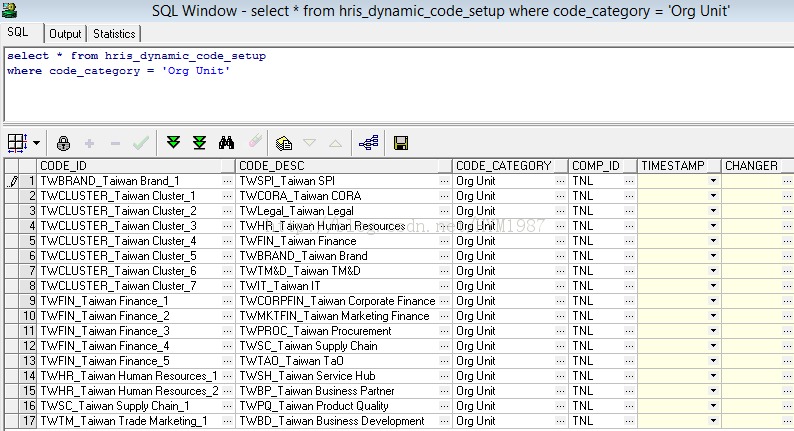Click ellipsis beside Org Unit in row 4

560,226
